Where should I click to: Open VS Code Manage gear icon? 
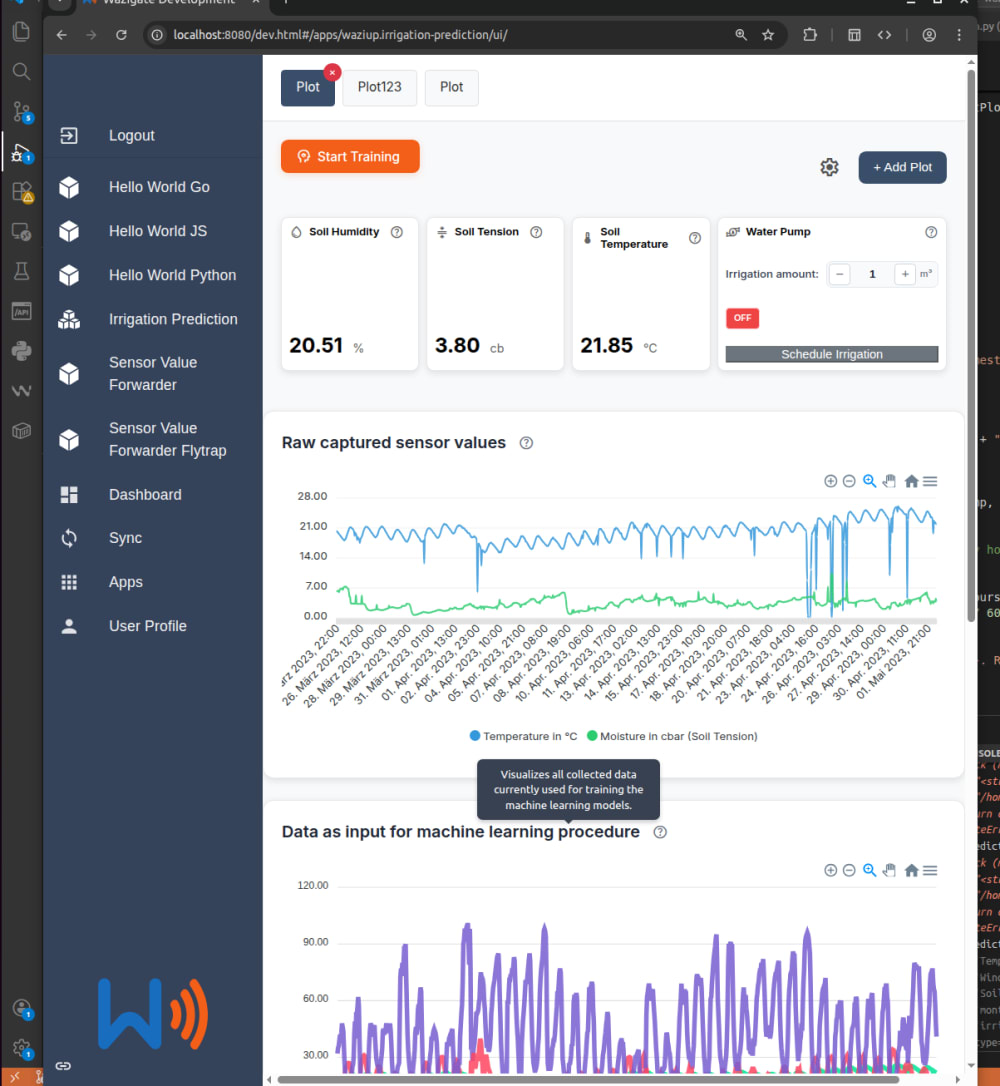click(21, 1048)
